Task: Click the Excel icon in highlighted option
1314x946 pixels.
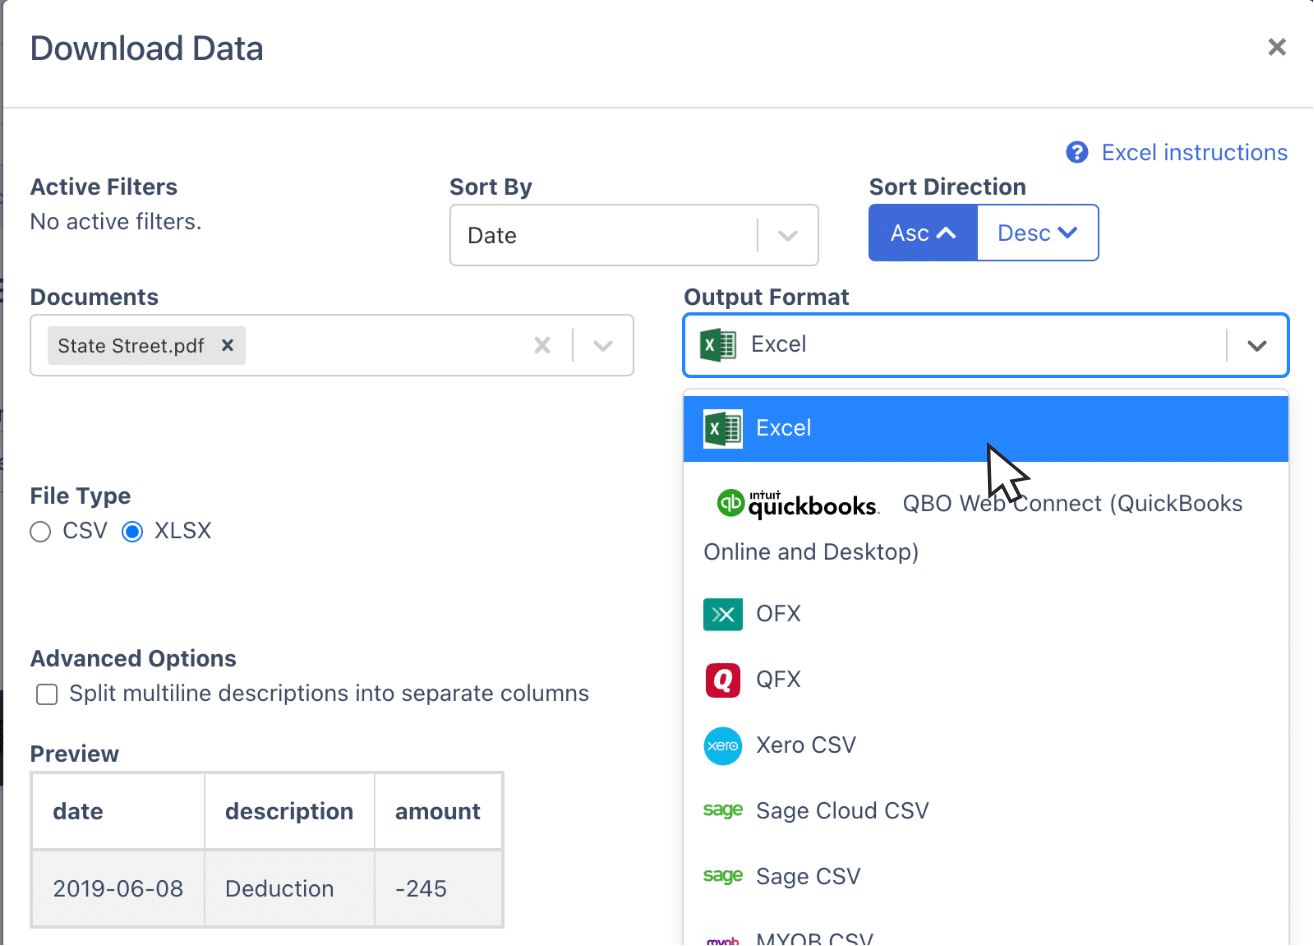Action: coord(723,429)
